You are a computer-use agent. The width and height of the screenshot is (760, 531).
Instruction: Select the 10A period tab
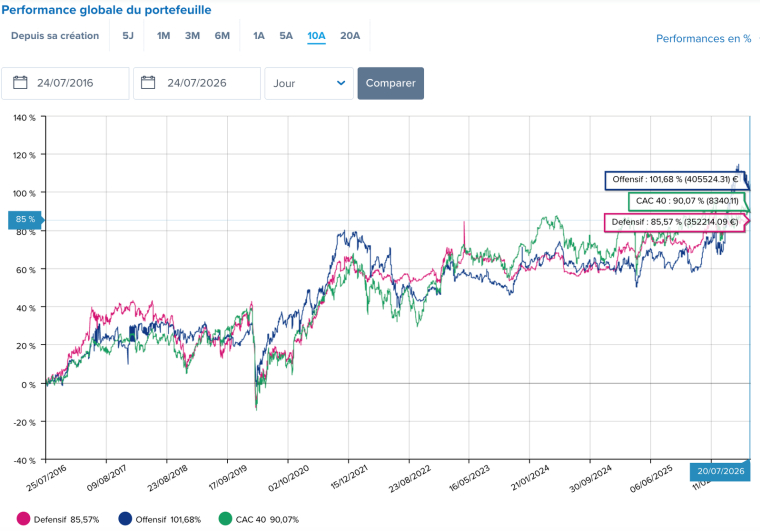coord(316,36)
